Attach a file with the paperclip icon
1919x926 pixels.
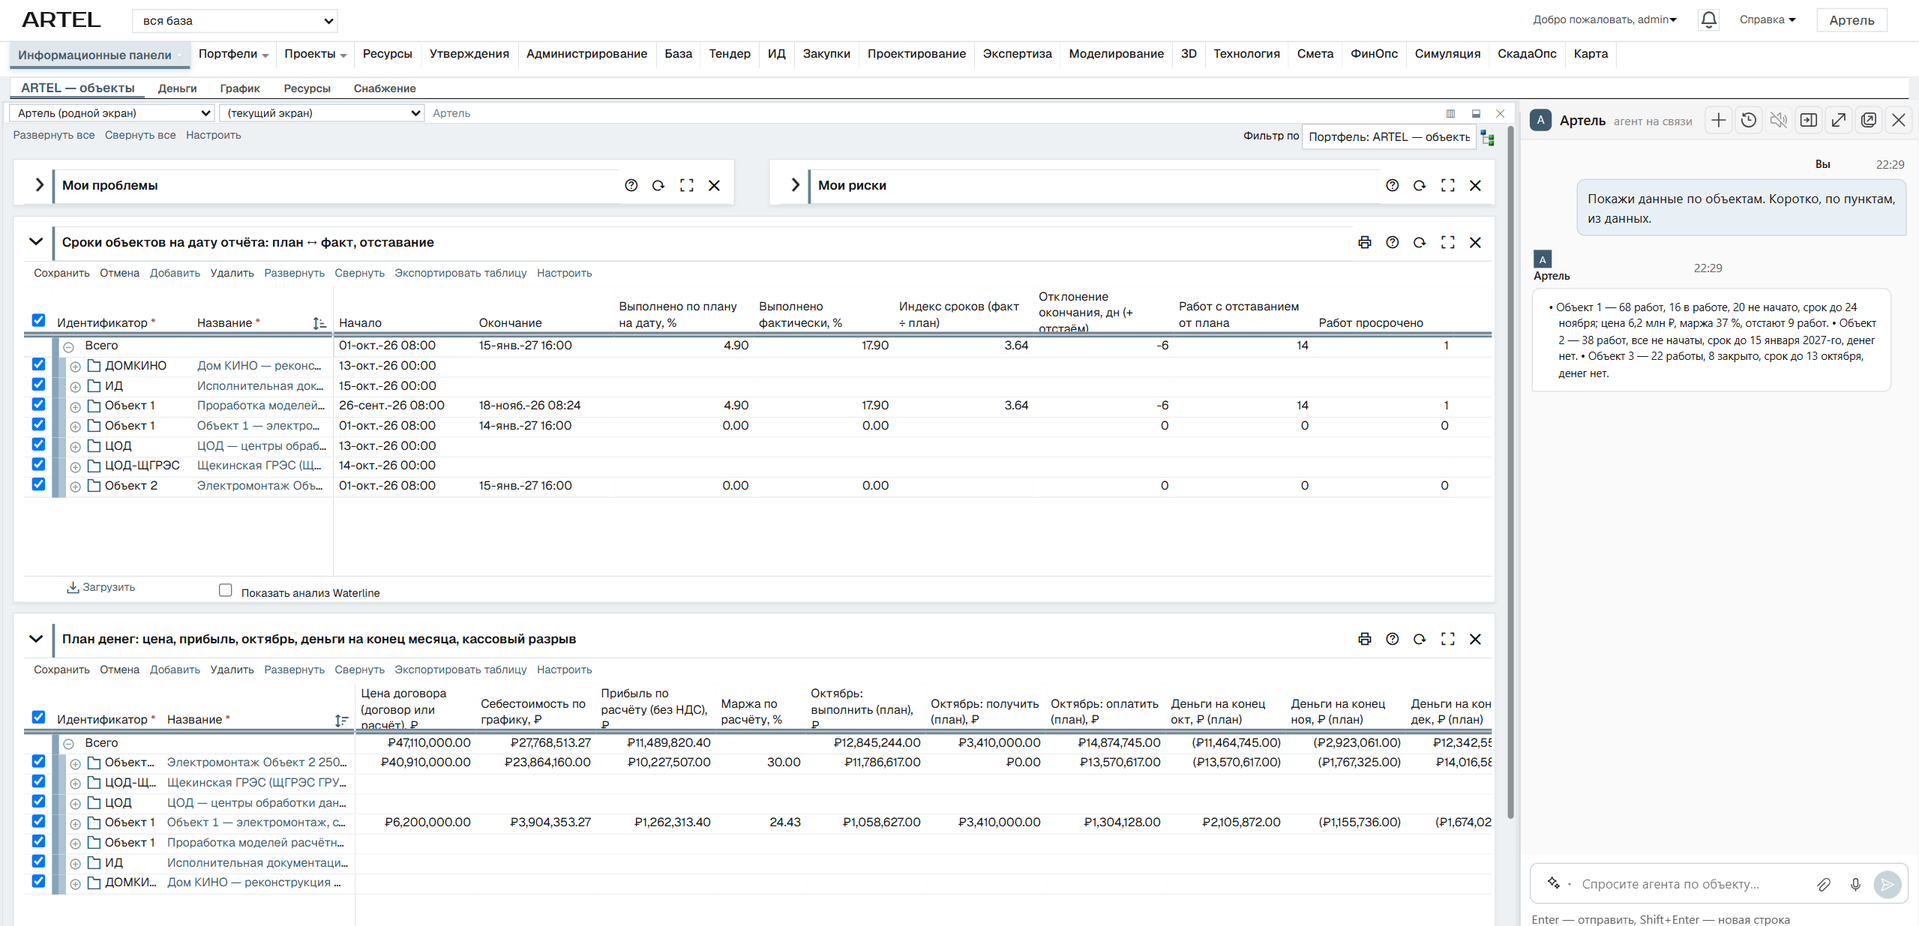click(x=1824, y=884)
